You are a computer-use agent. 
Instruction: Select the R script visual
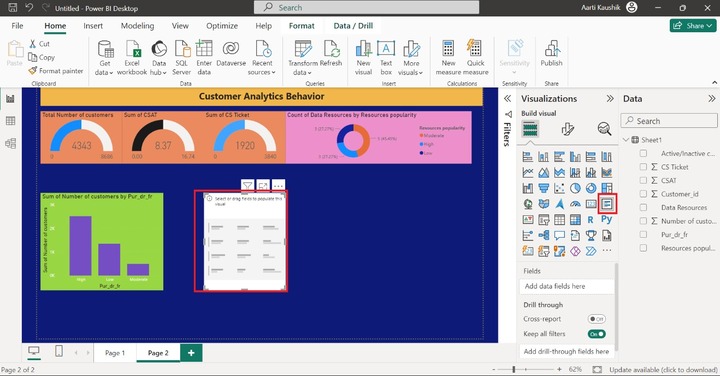(591, 220)
